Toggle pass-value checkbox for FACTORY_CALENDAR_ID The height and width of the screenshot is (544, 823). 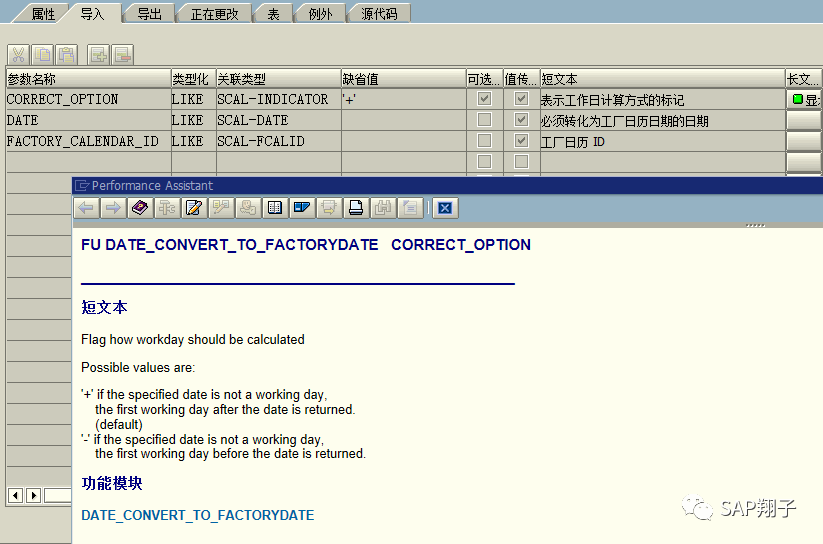521,141
